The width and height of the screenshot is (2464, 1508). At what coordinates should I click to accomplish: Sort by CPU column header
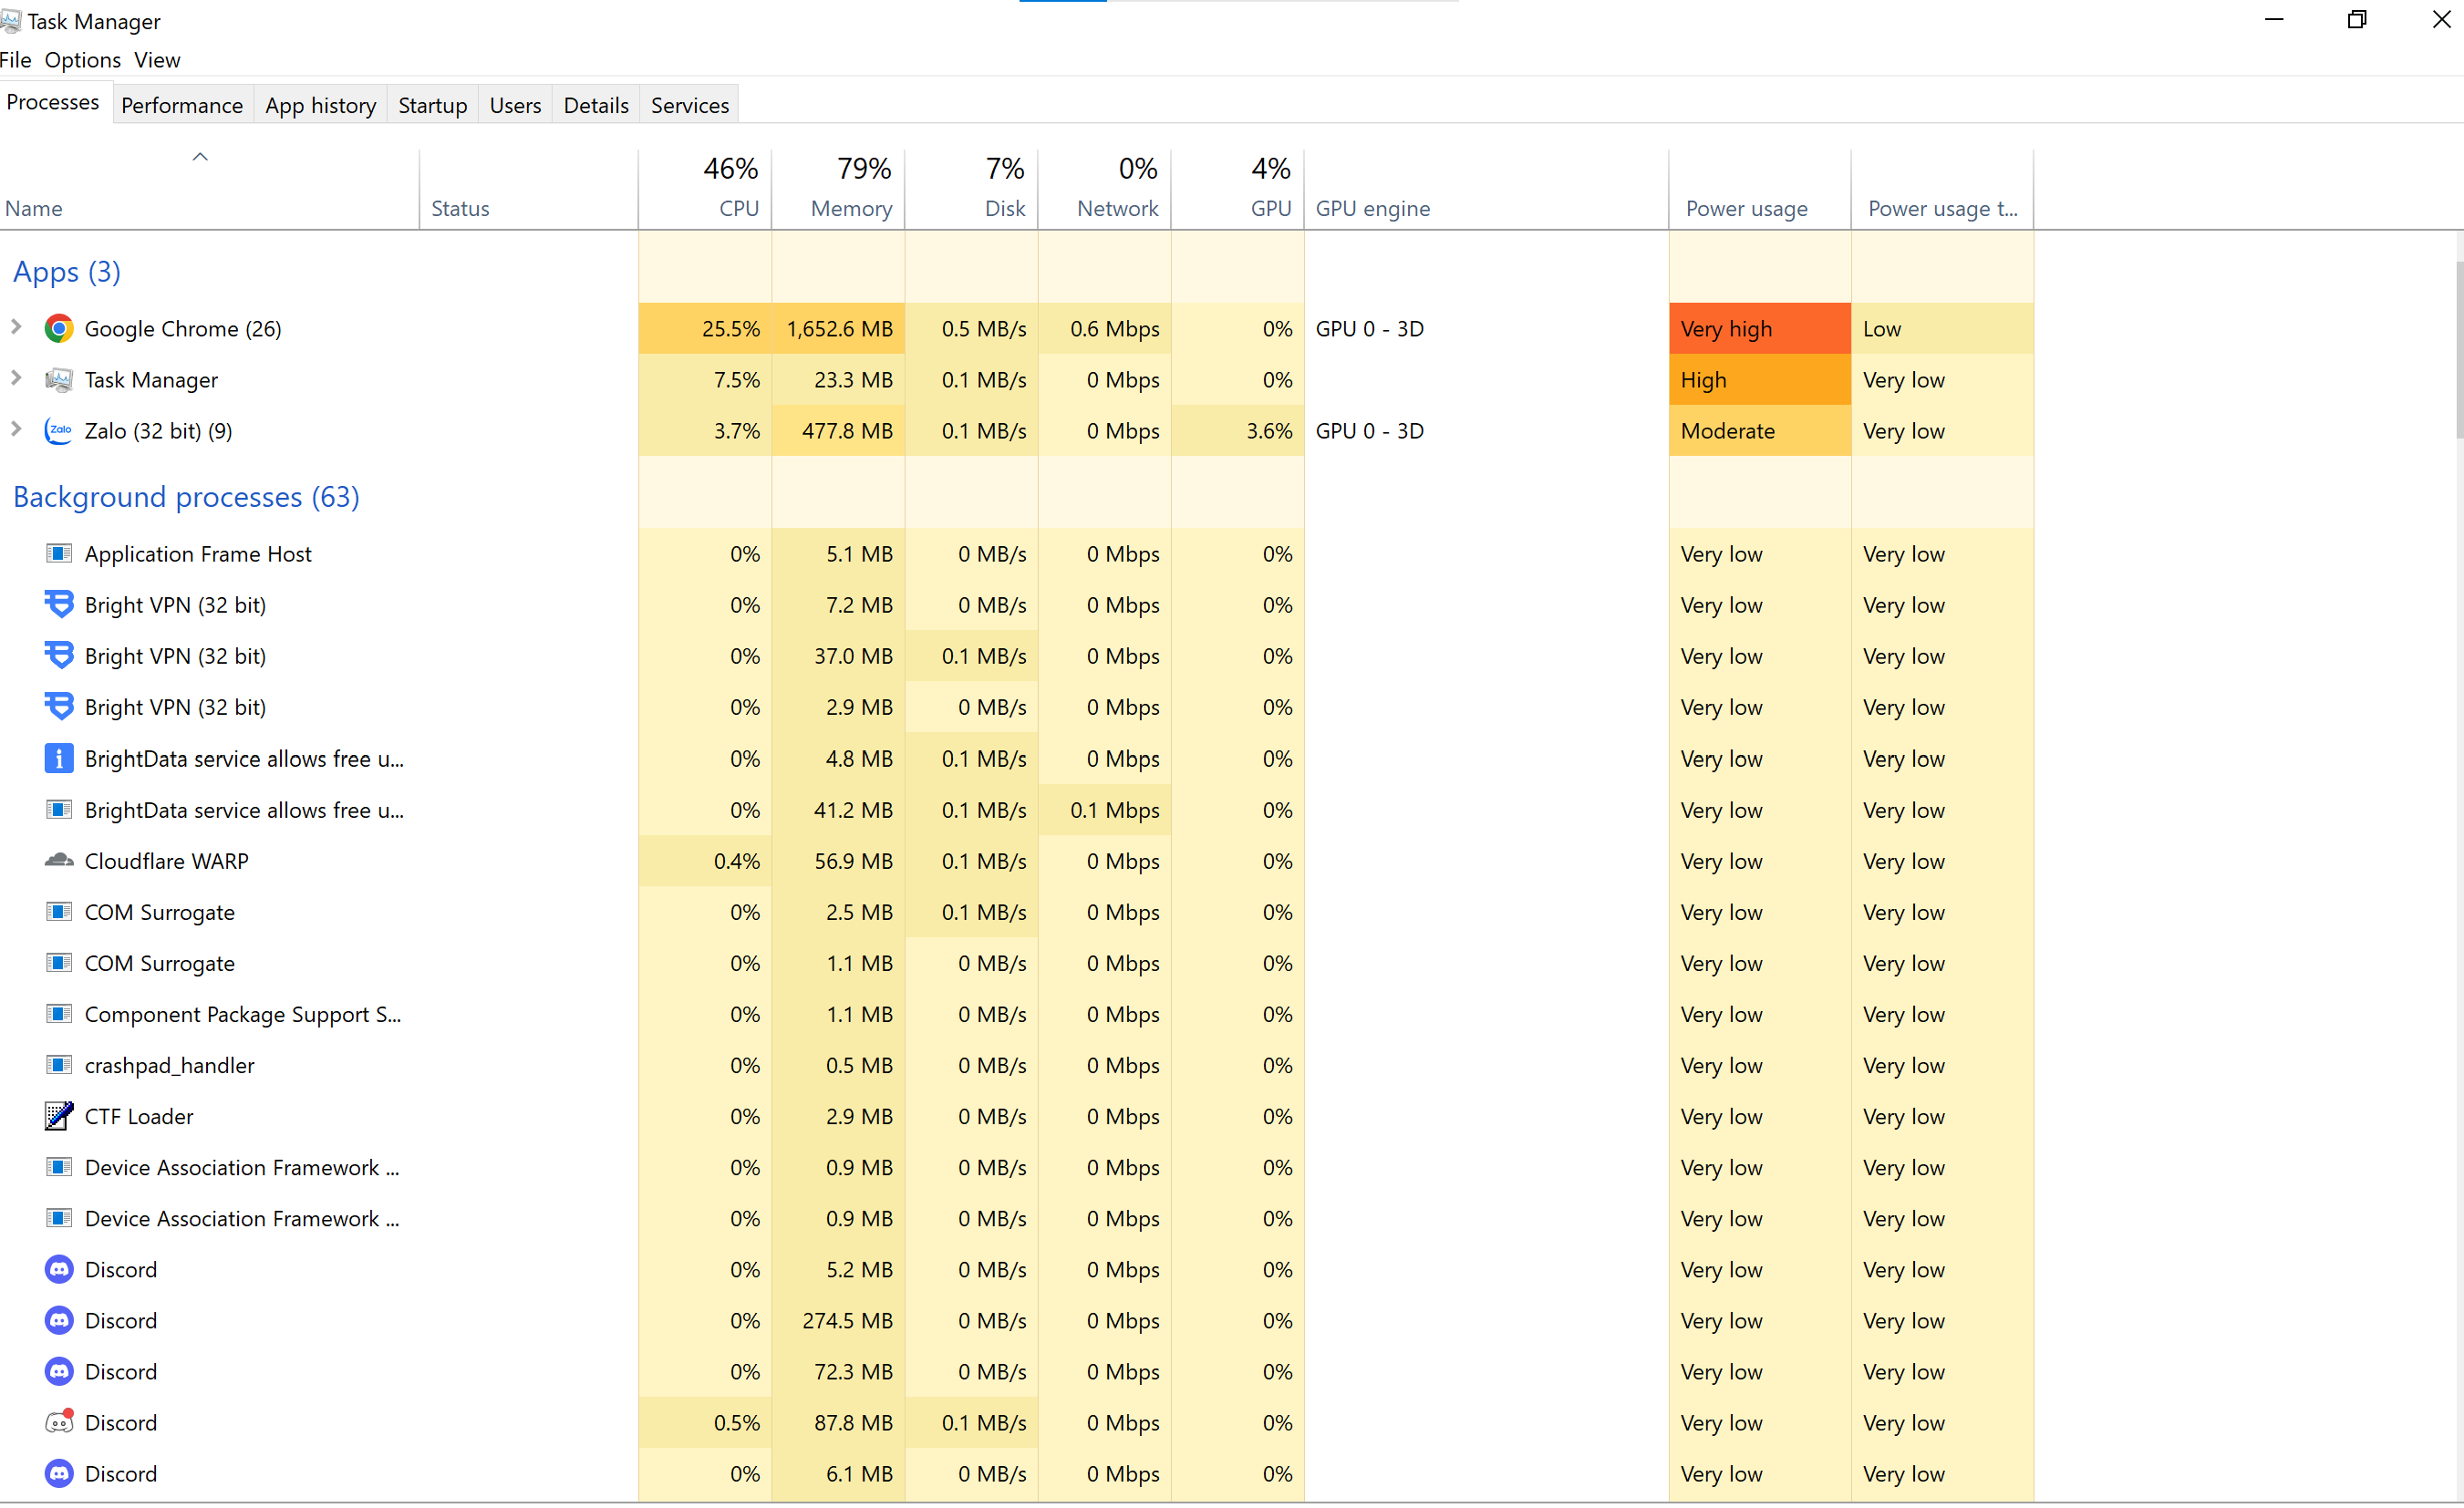(x=738, y=208)
